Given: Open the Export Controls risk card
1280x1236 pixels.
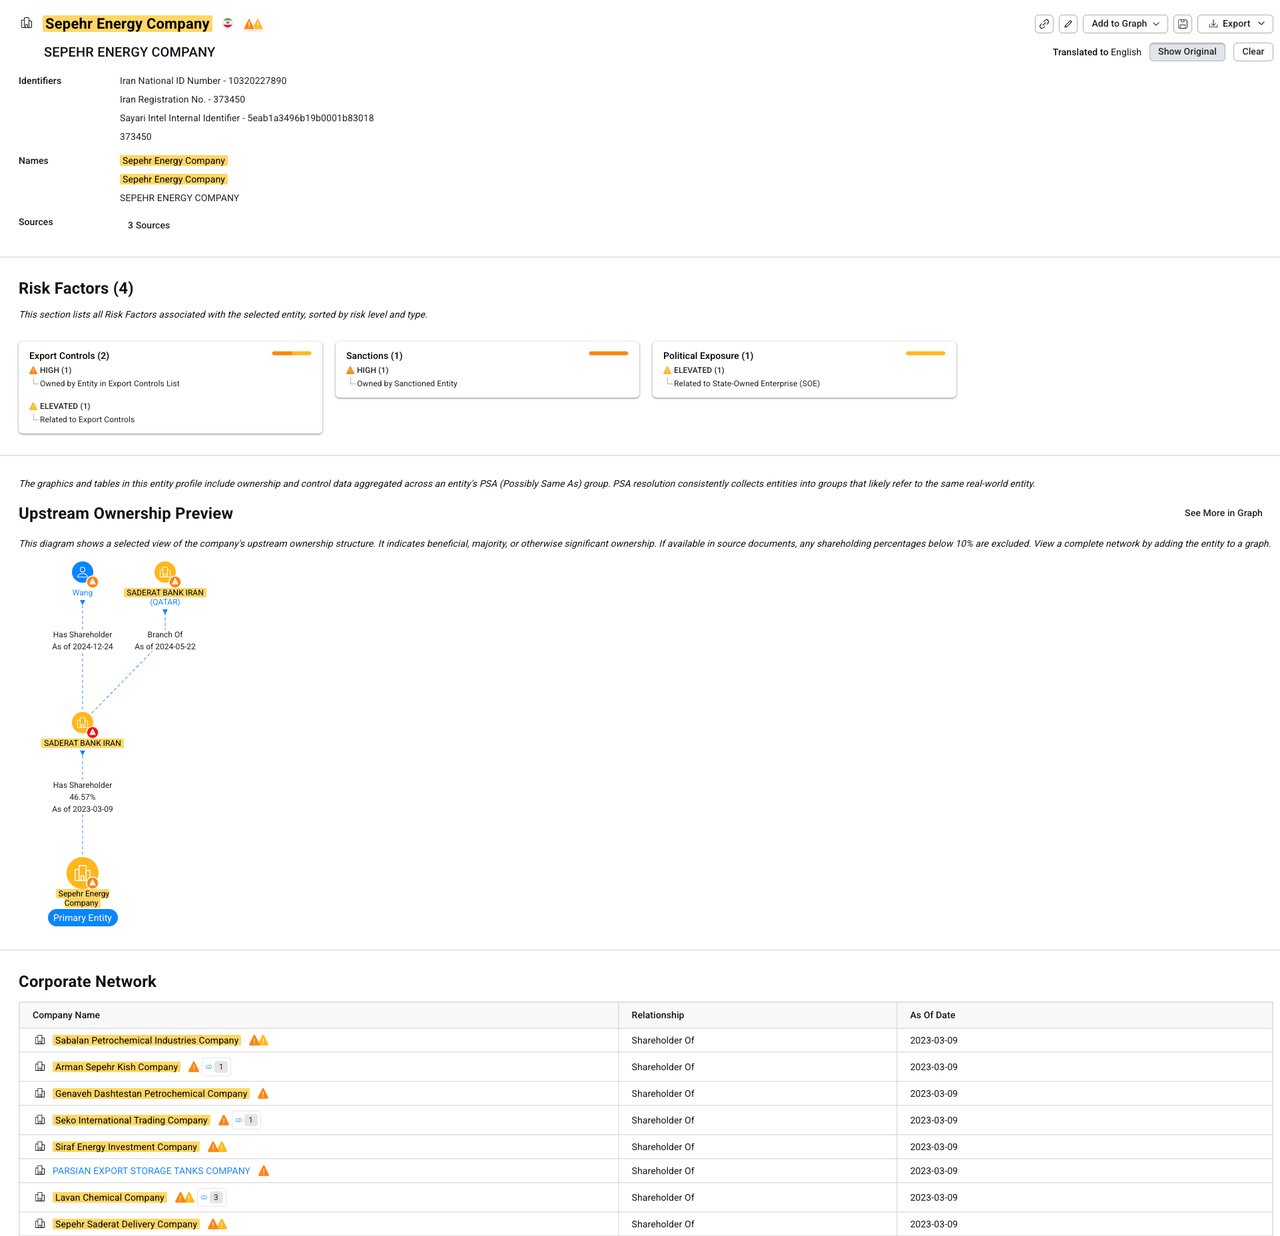Looking at the screenshot, I should [x=170, y=387].
